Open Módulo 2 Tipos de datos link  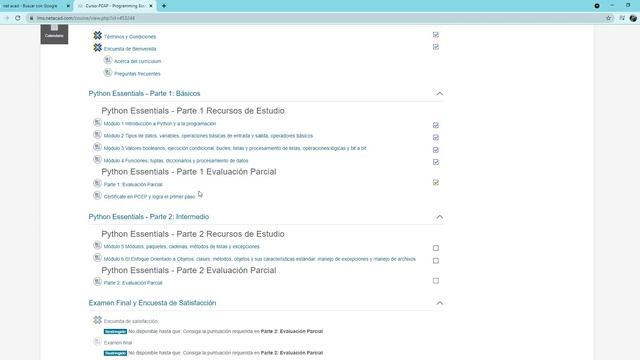pyautogui.click(x=208, y=136)
